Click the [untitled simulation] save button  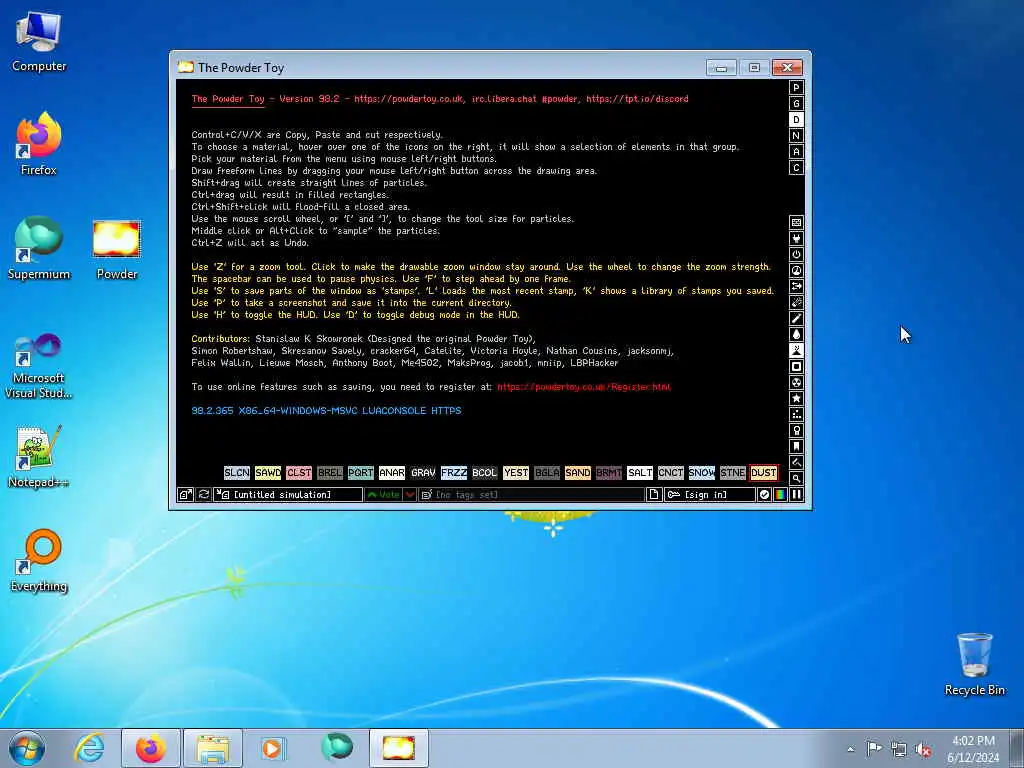point(288,495)
